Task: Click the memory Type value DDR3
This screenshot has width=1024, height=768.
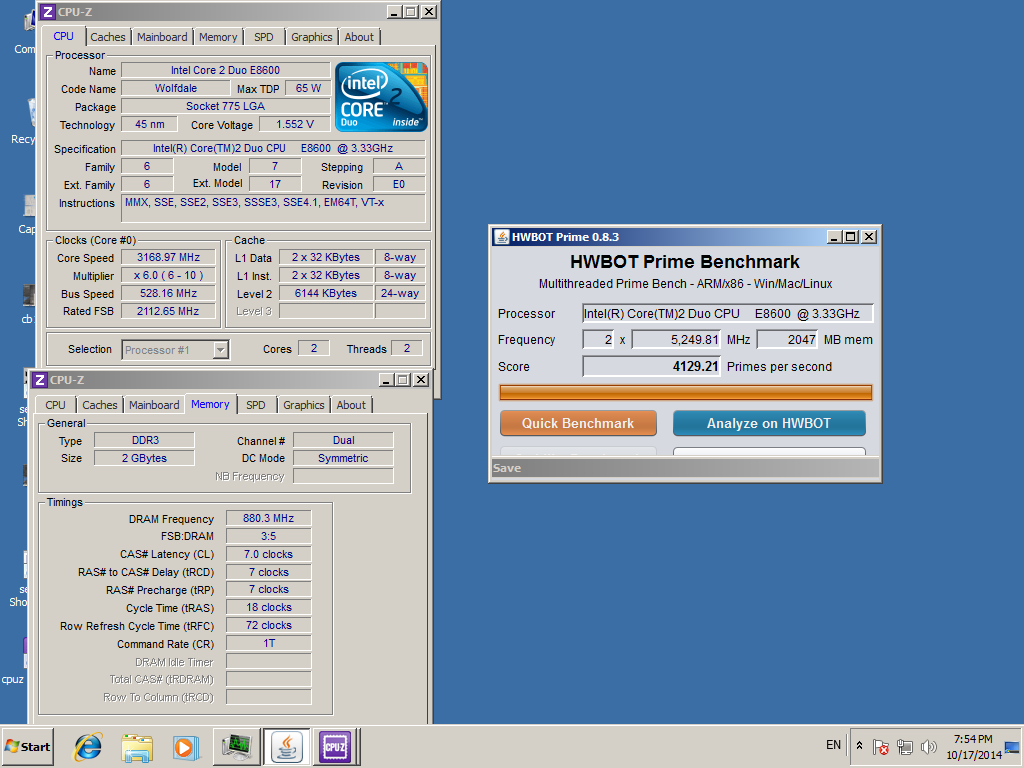Action: point(144,440)
